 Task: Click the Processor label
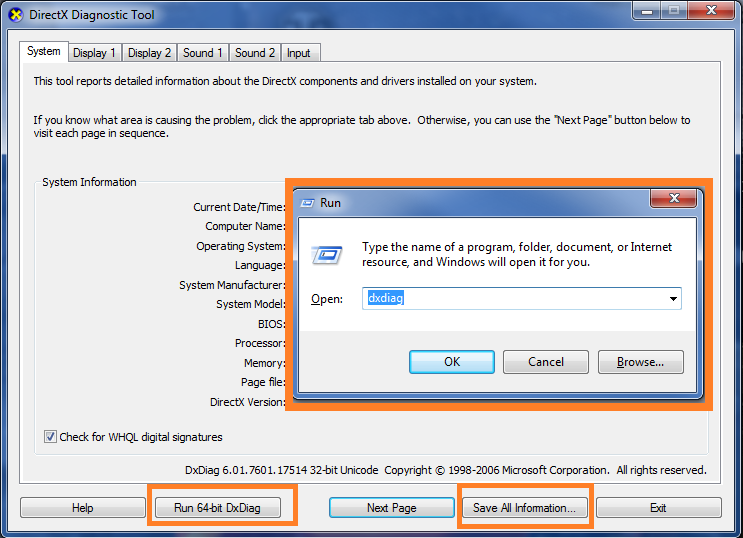click(260, 343)
